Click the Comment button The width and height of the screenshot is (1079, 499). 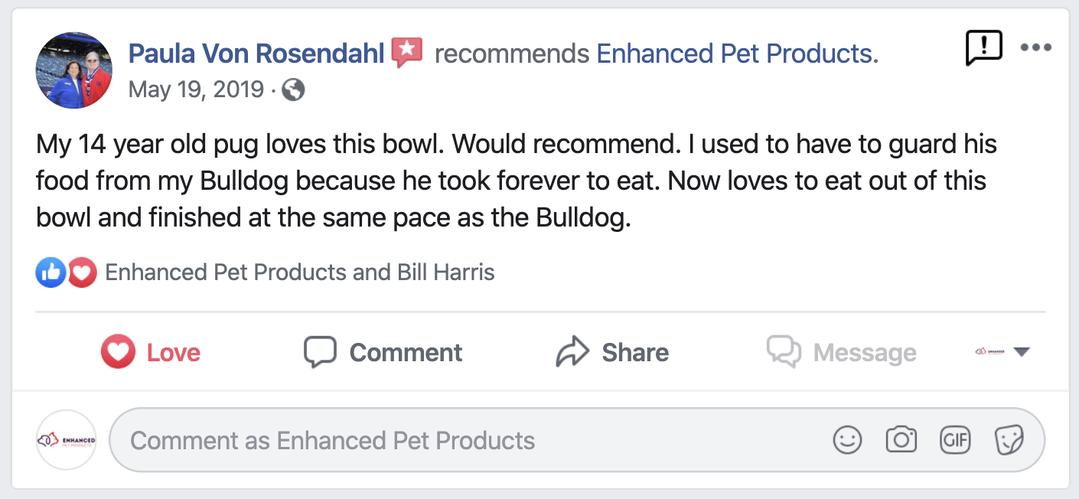point(383,352)
